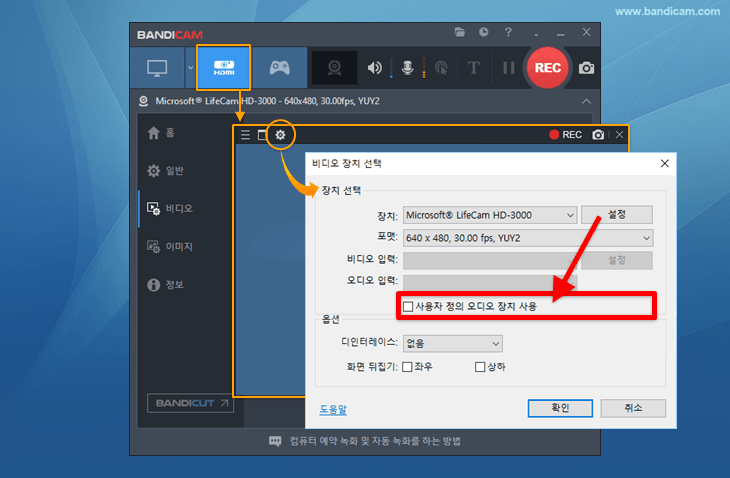Open output folder icon in title bar
The height and width of the screenshot is (478, 730).
pyautogui.click(x=460, y=32)
